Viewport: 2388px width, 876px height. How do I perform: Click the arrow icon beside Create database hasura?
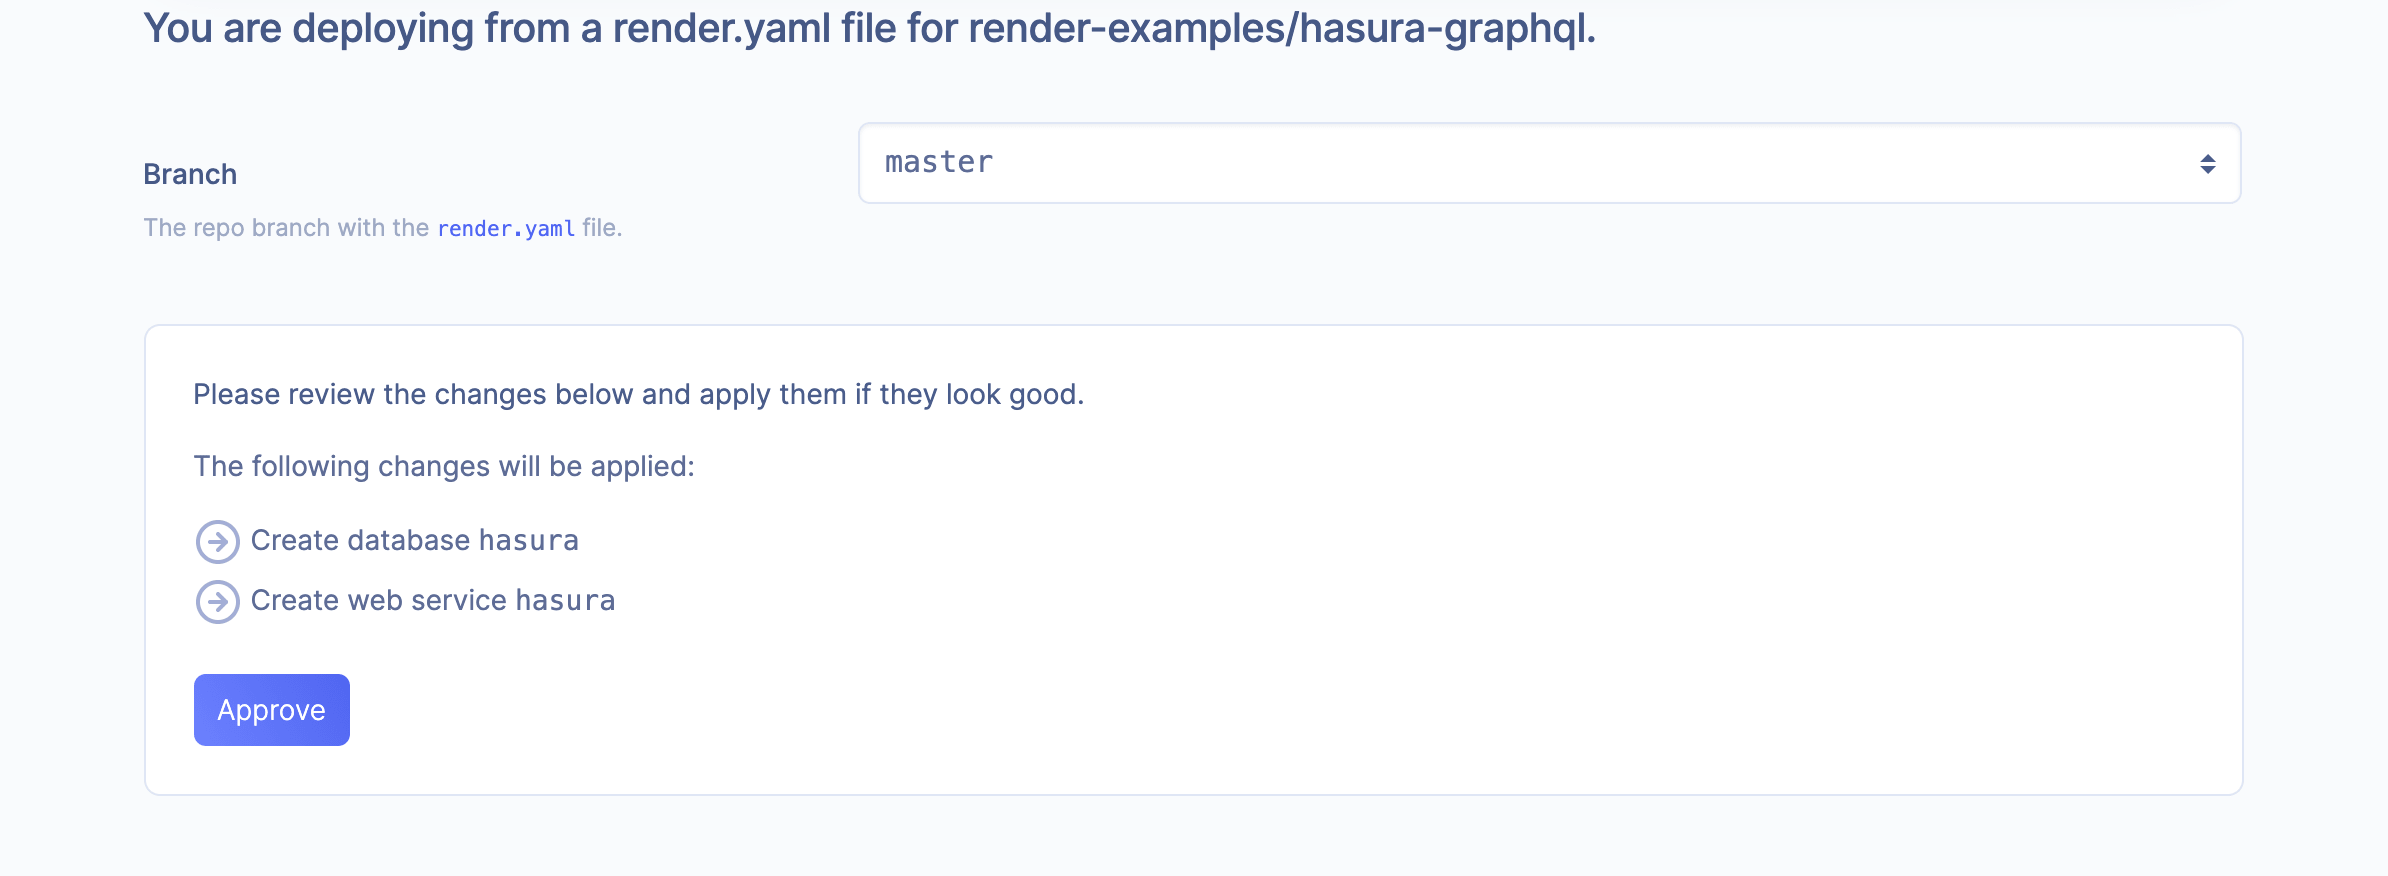click(216, 542)
